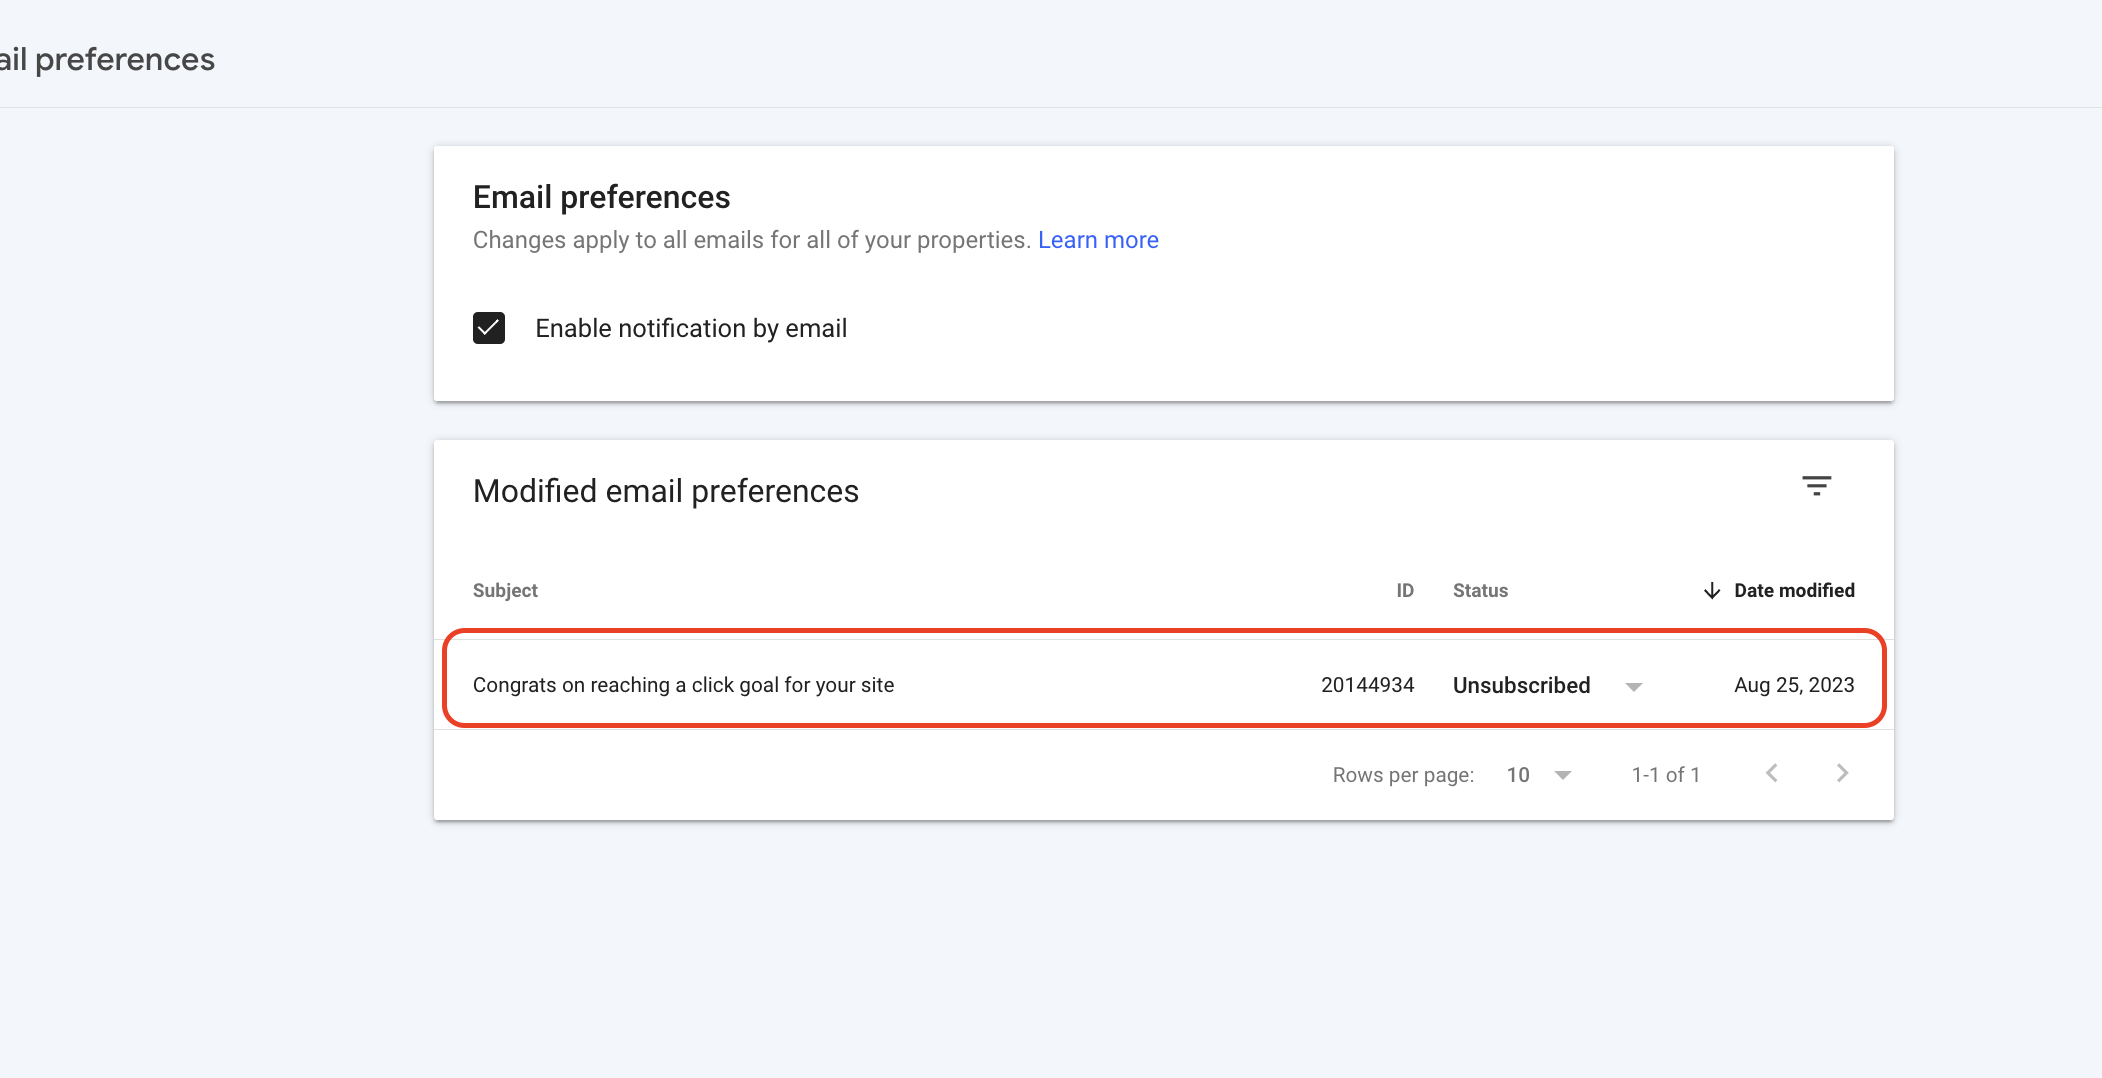Viewport: 2102px width, 1078px height.
Task: Click the '1-1 of 1' pagination text
Action: pos(1665,775)
